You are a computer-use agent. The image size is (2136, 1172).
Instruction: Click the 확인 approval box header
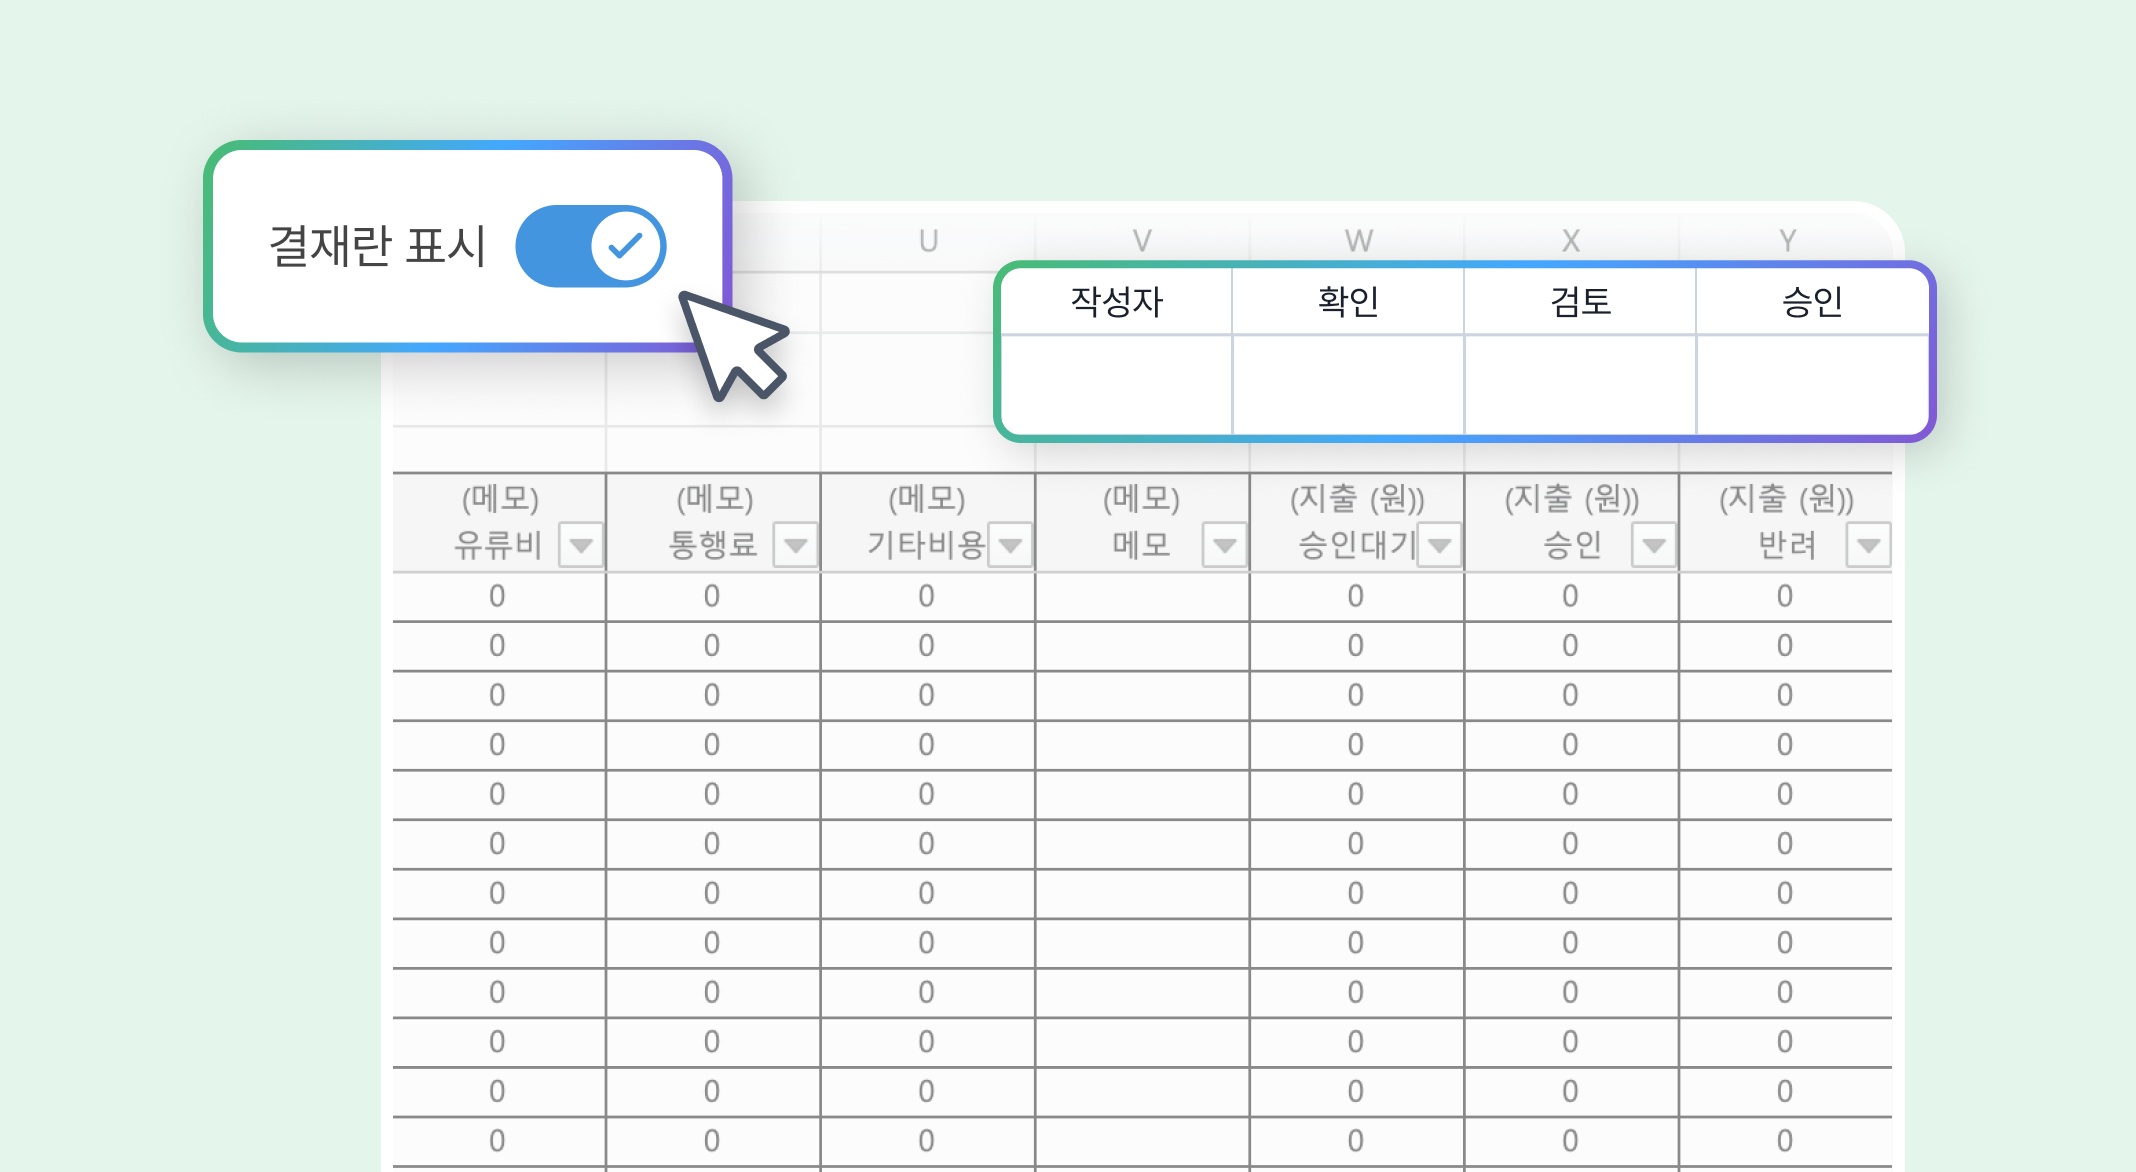click(x=1348, y=302)
